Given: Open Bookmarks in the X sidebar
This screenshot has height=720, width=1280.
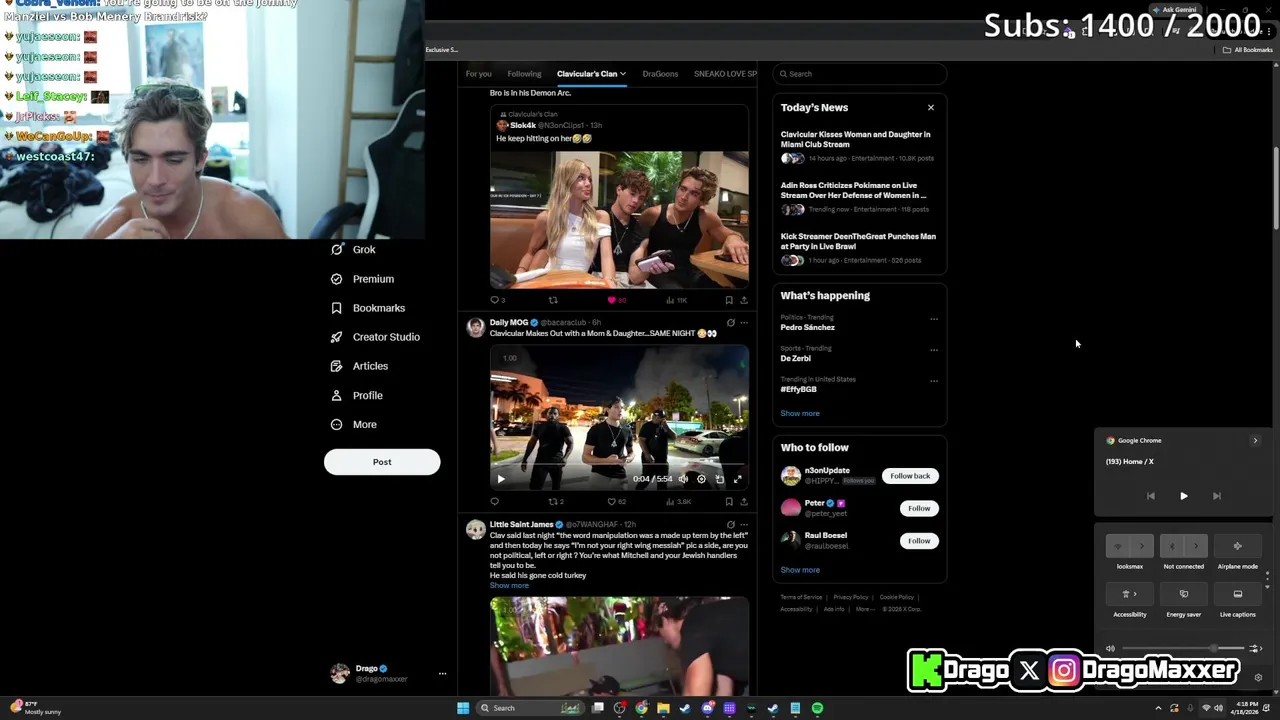Looking at the screenshot, I should [x=367, y=308].
